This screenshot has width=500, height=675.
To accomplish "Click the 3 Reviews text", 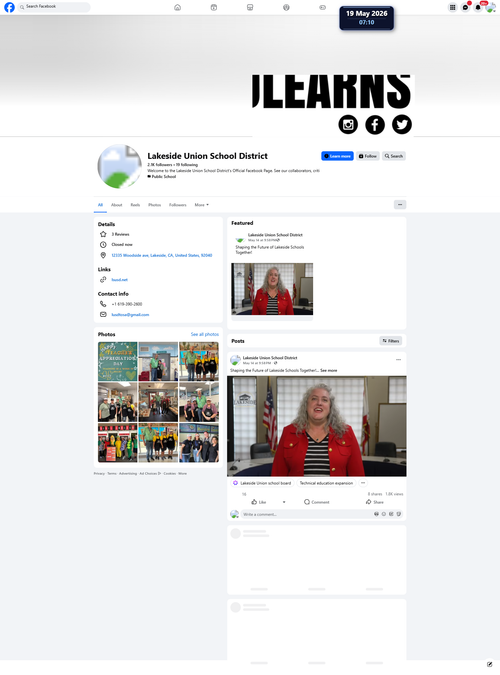I will pos(121,234).
